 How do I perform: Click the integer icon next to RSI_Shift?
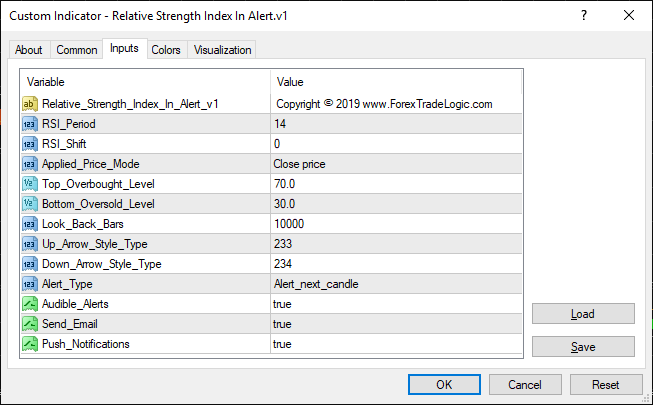(30, 144)
